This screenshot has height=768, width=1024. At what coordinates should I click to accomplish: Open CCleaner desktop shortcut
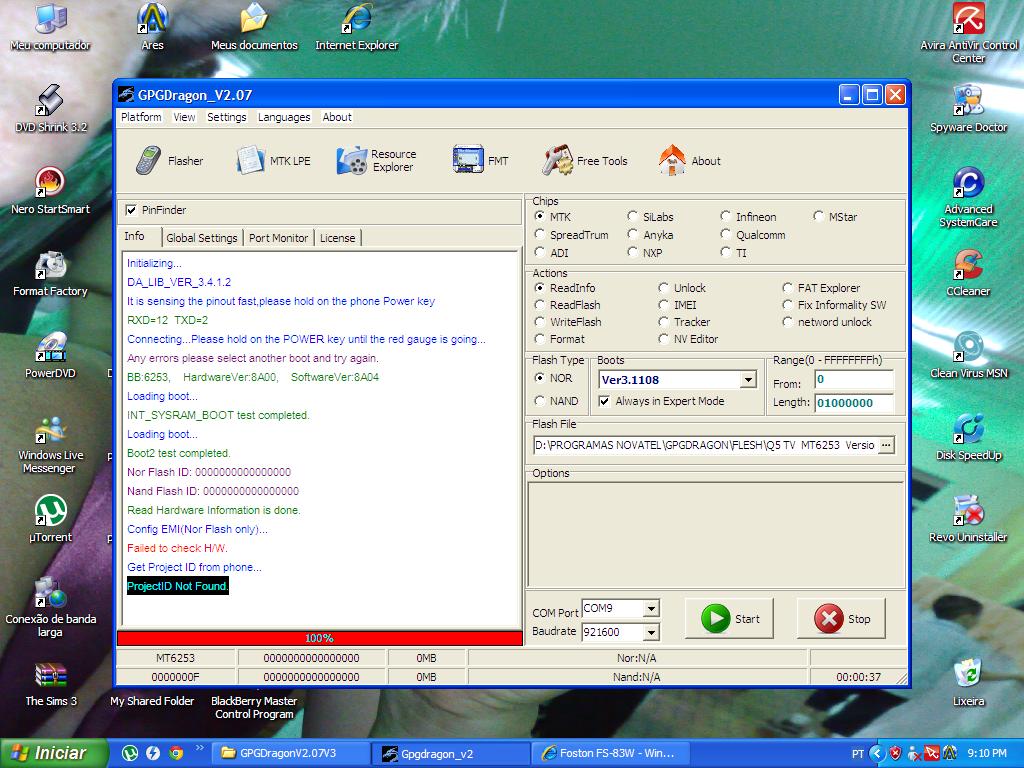pos(968,274)
